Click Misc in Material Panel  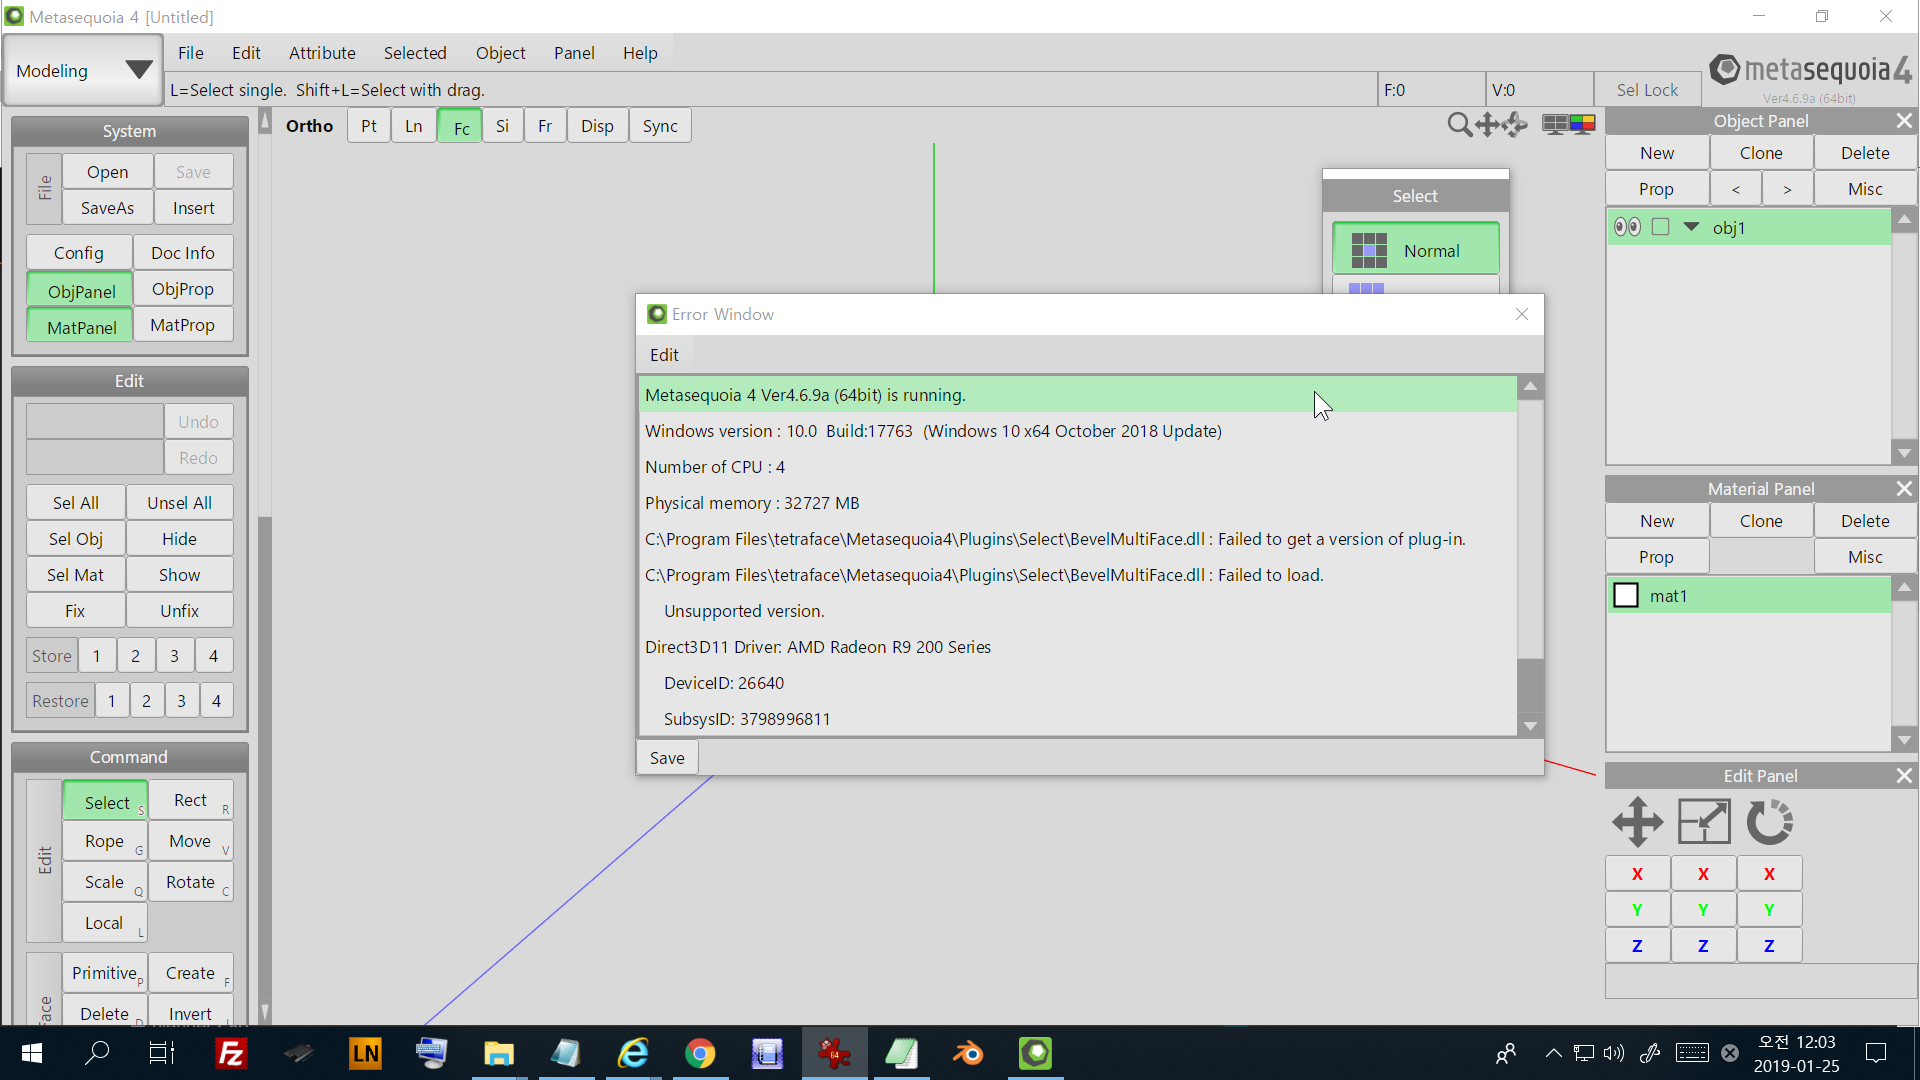pyautogui.click(x=1865, y=557)
